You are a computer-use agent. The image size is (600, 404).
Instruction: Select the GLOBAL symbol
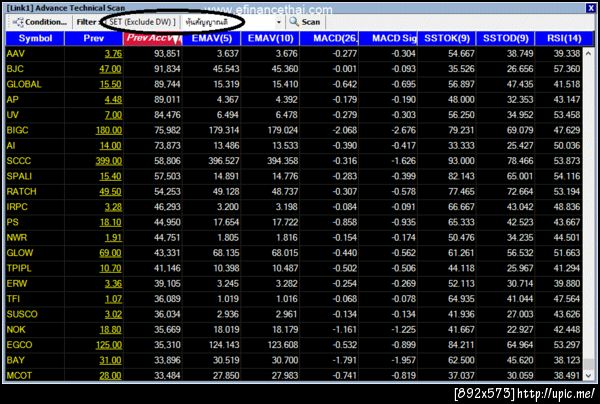24,84
